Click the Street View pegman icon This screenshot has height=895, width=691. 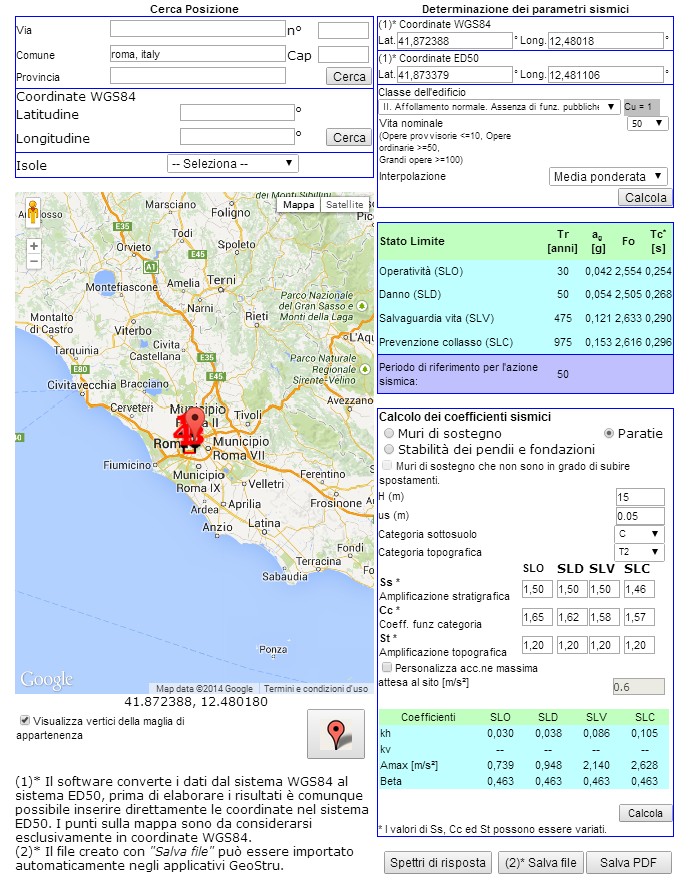33,212
